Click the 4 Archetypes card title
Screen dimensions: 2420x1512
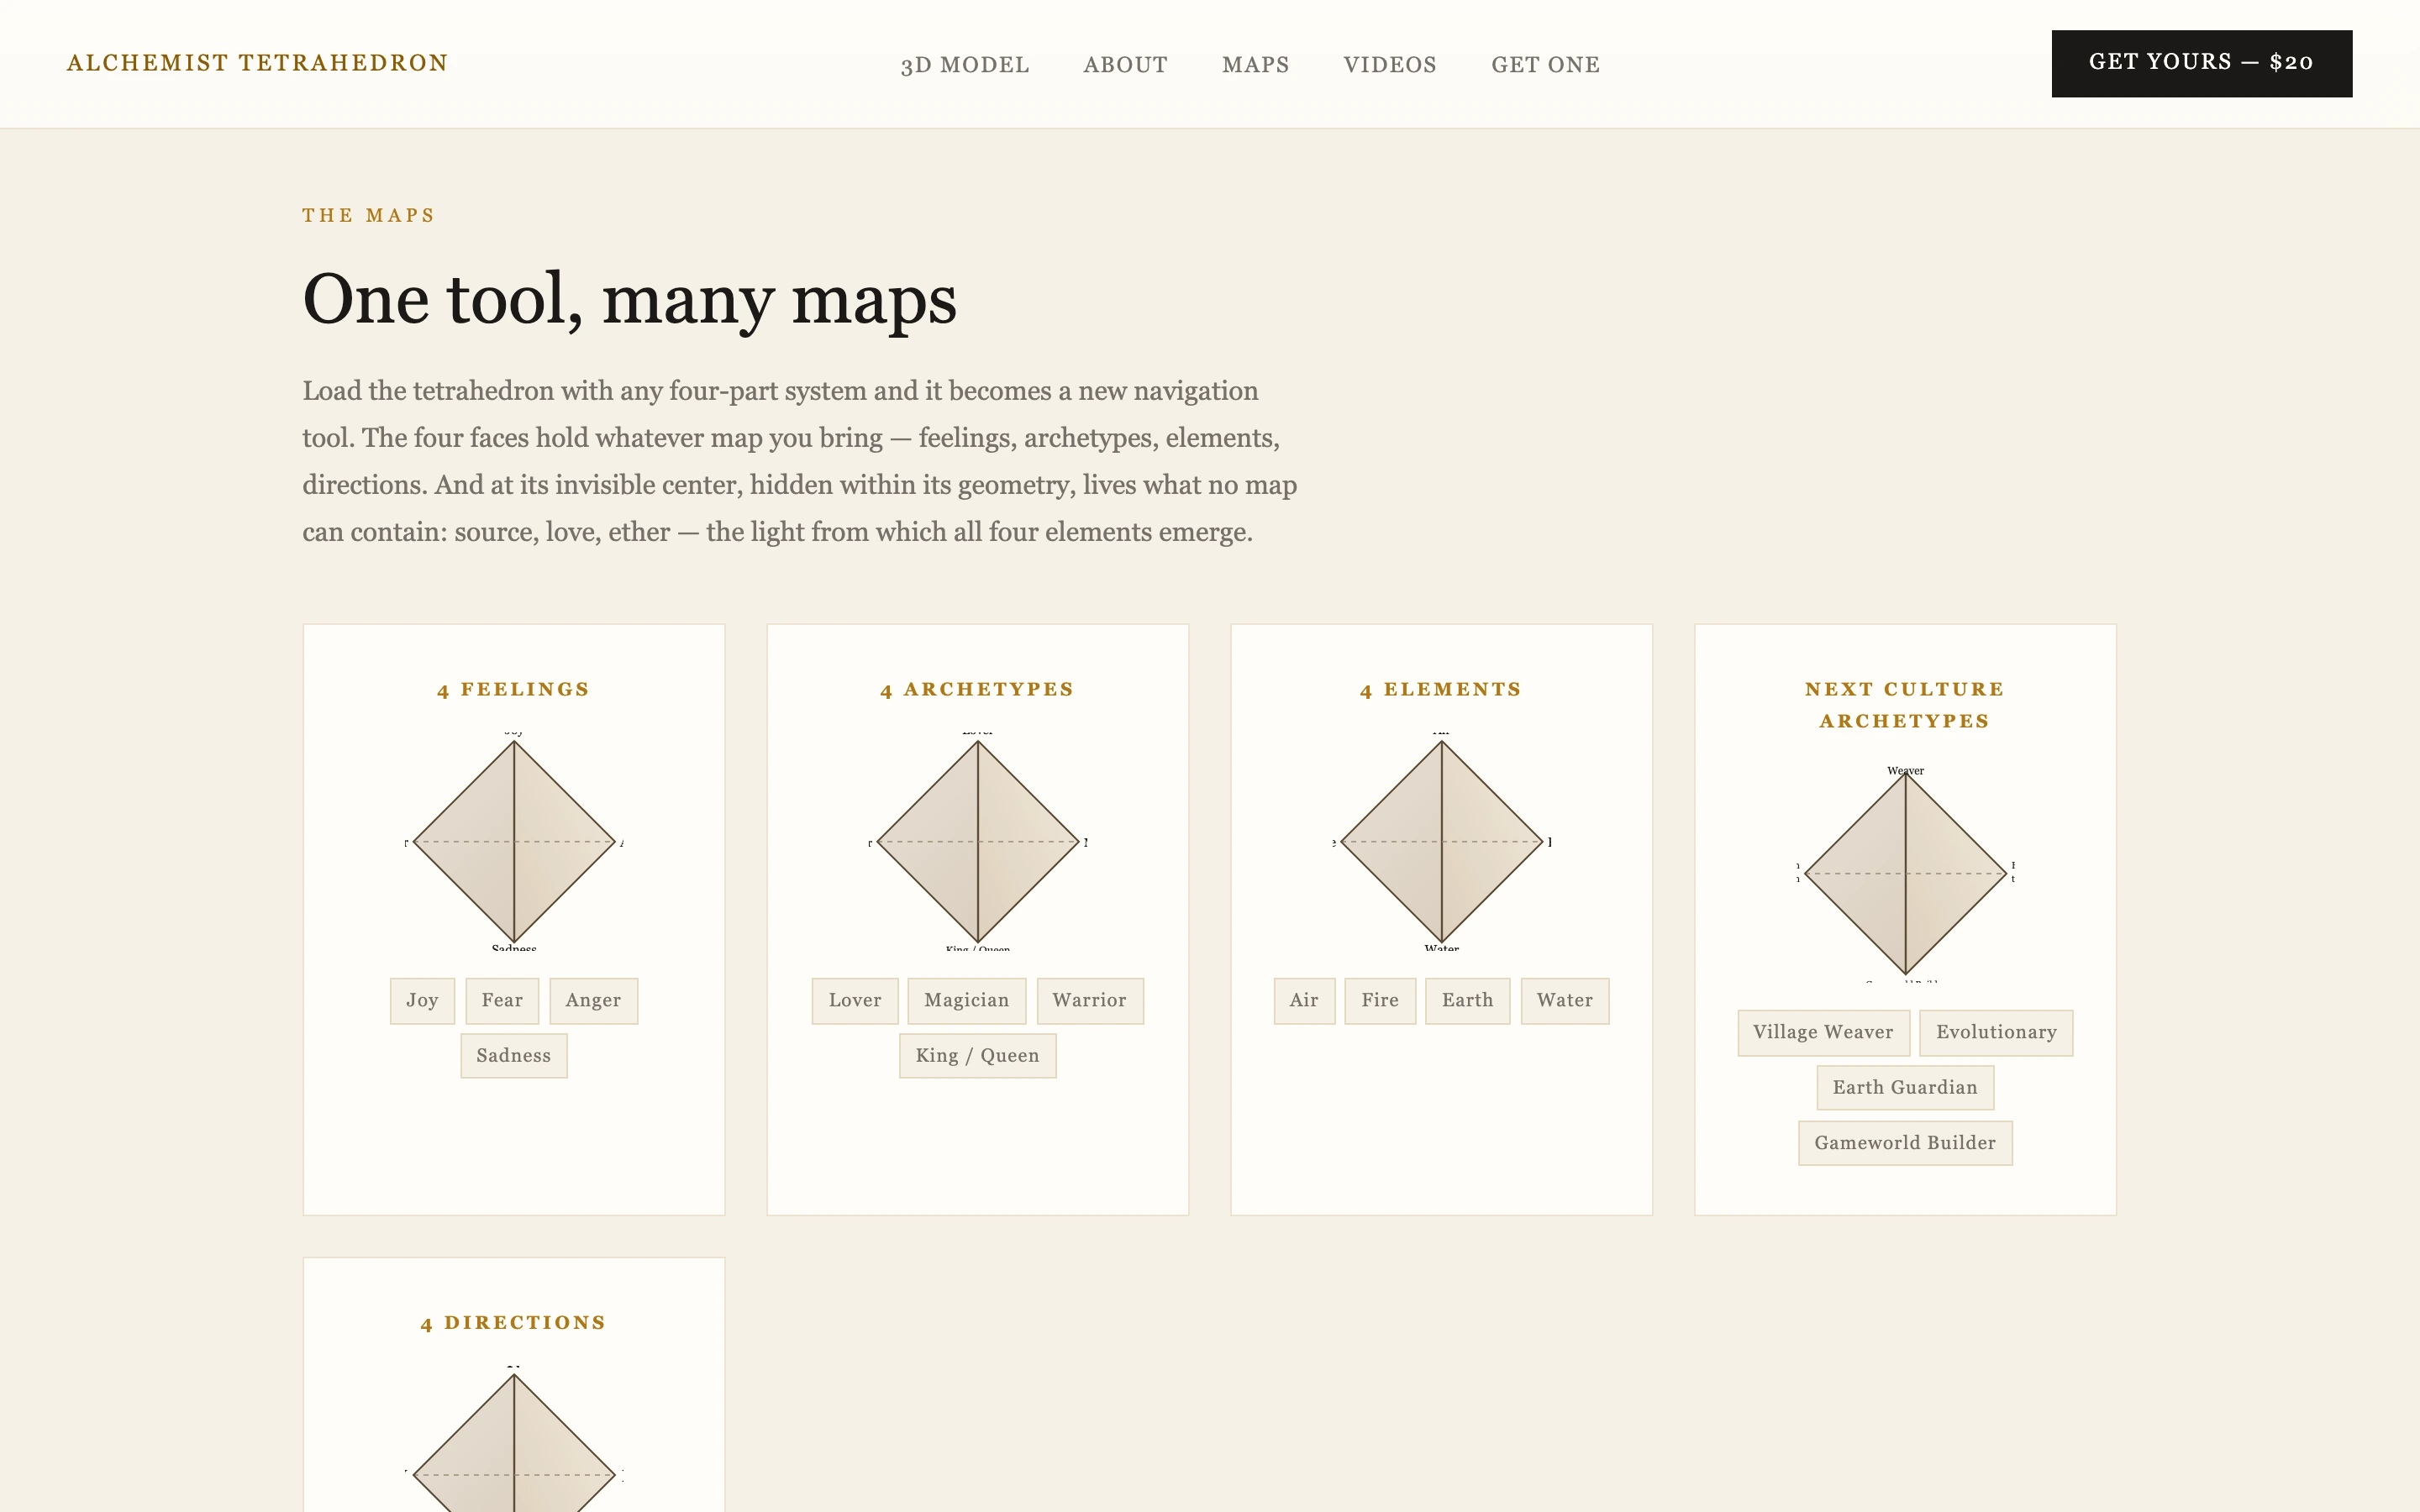tap(977, 689)
